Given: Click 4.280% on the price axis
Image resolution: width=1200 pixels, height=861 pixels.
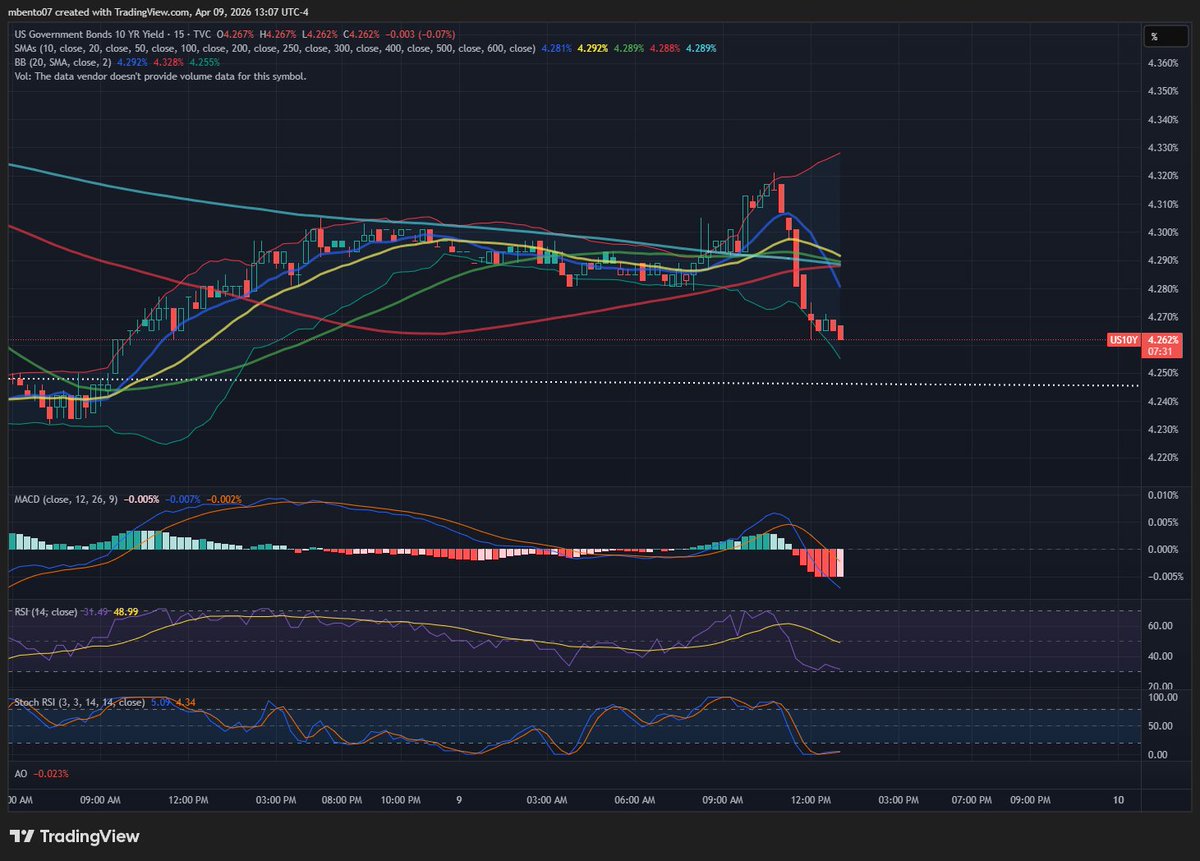Looking at the screenshot, I should point(1164,289).
